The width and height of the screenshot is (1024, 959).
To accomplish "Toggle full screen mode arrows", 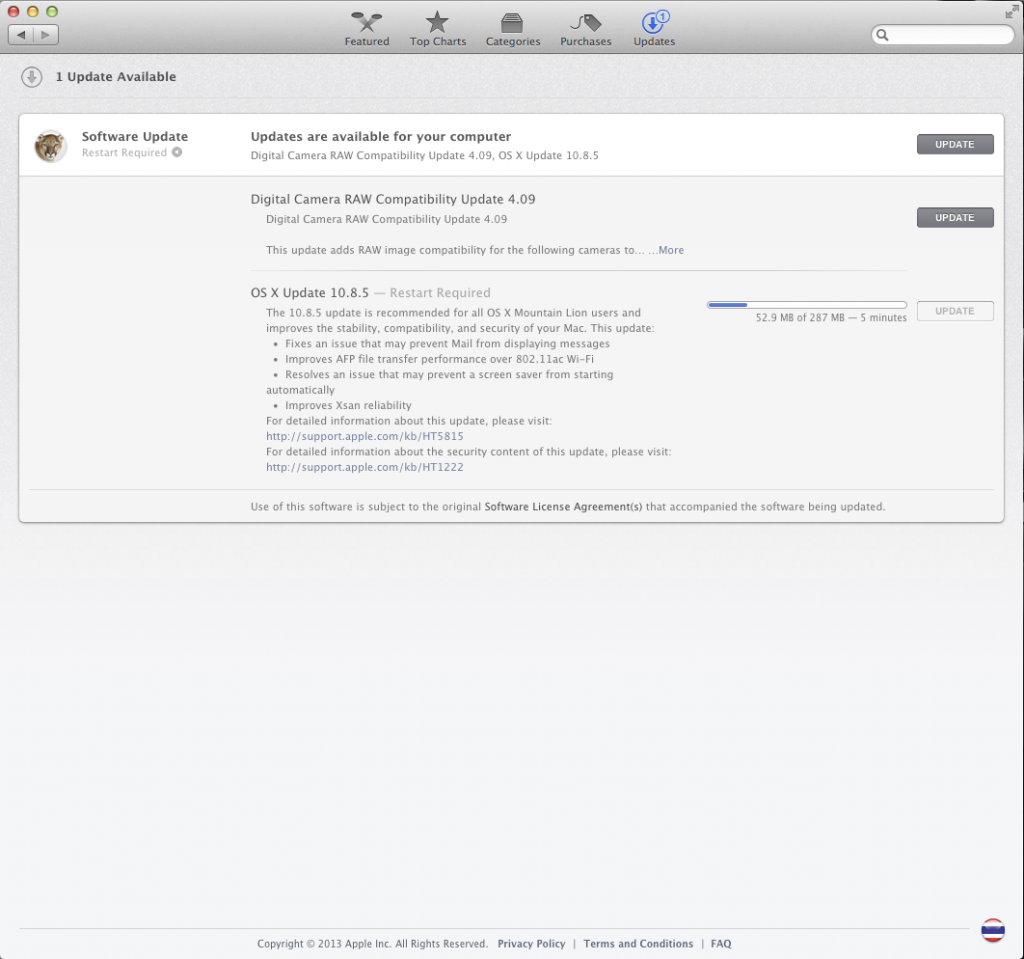I will (1011, 12).
